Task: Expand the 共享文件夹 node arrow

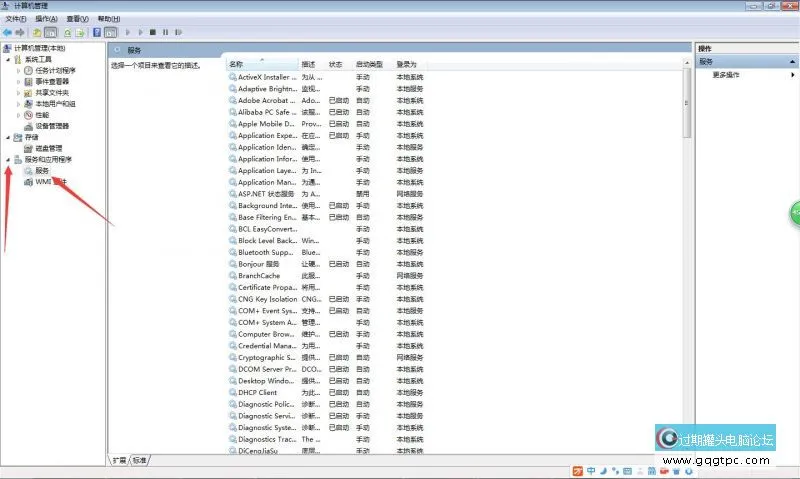Action: pos(18,93)
